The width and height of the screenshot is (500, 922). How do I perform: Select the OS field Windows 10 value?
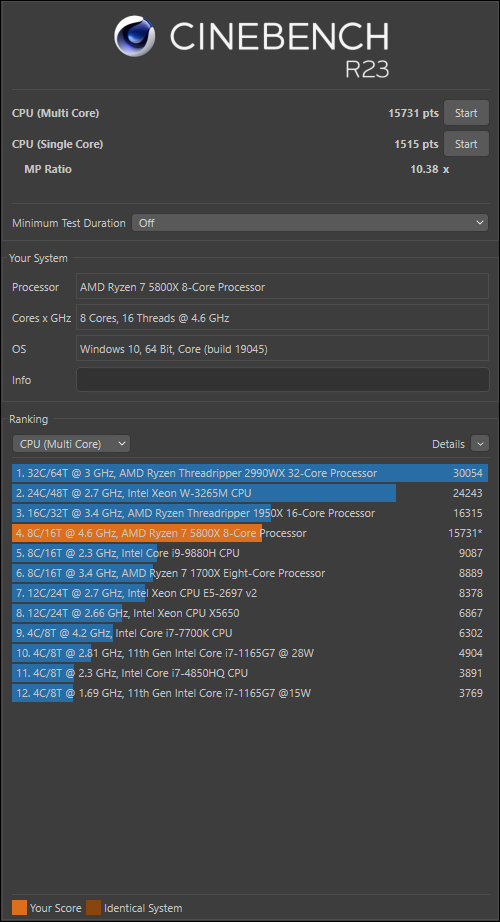tap(282, 349)
